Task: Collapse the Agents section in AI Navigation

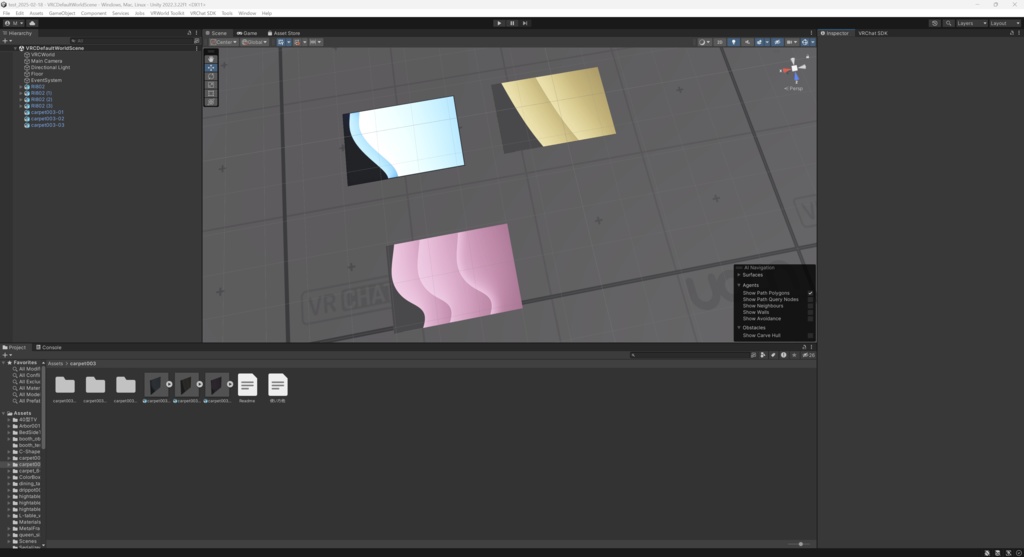Action: (739, 285)
